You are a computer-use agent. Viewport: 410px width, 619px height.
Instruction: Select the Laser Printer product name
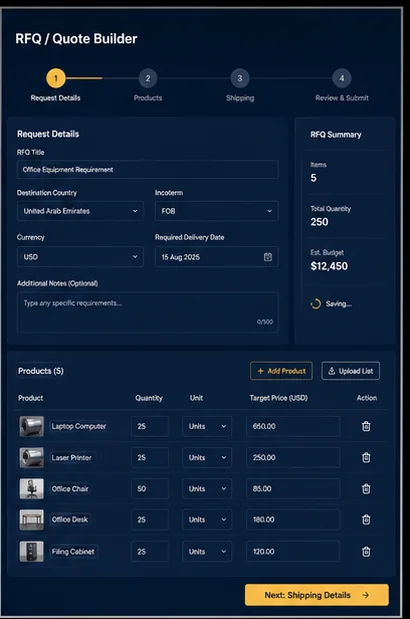71,458
